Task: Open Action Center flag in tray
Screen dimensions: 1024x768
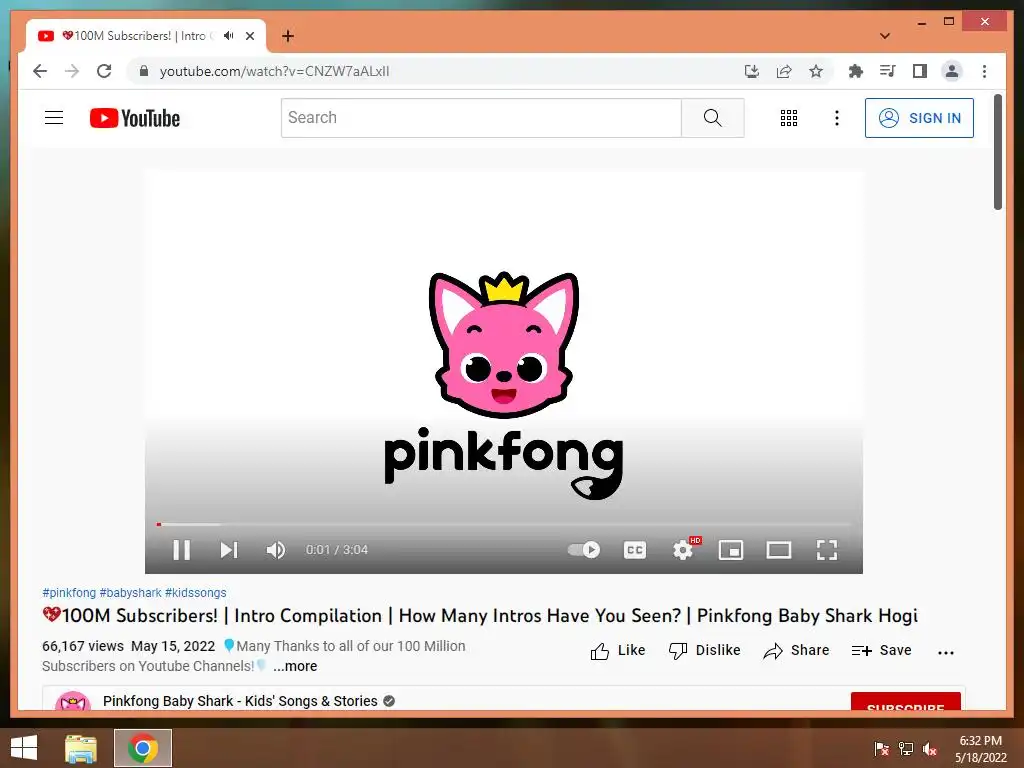Action: 881,749
